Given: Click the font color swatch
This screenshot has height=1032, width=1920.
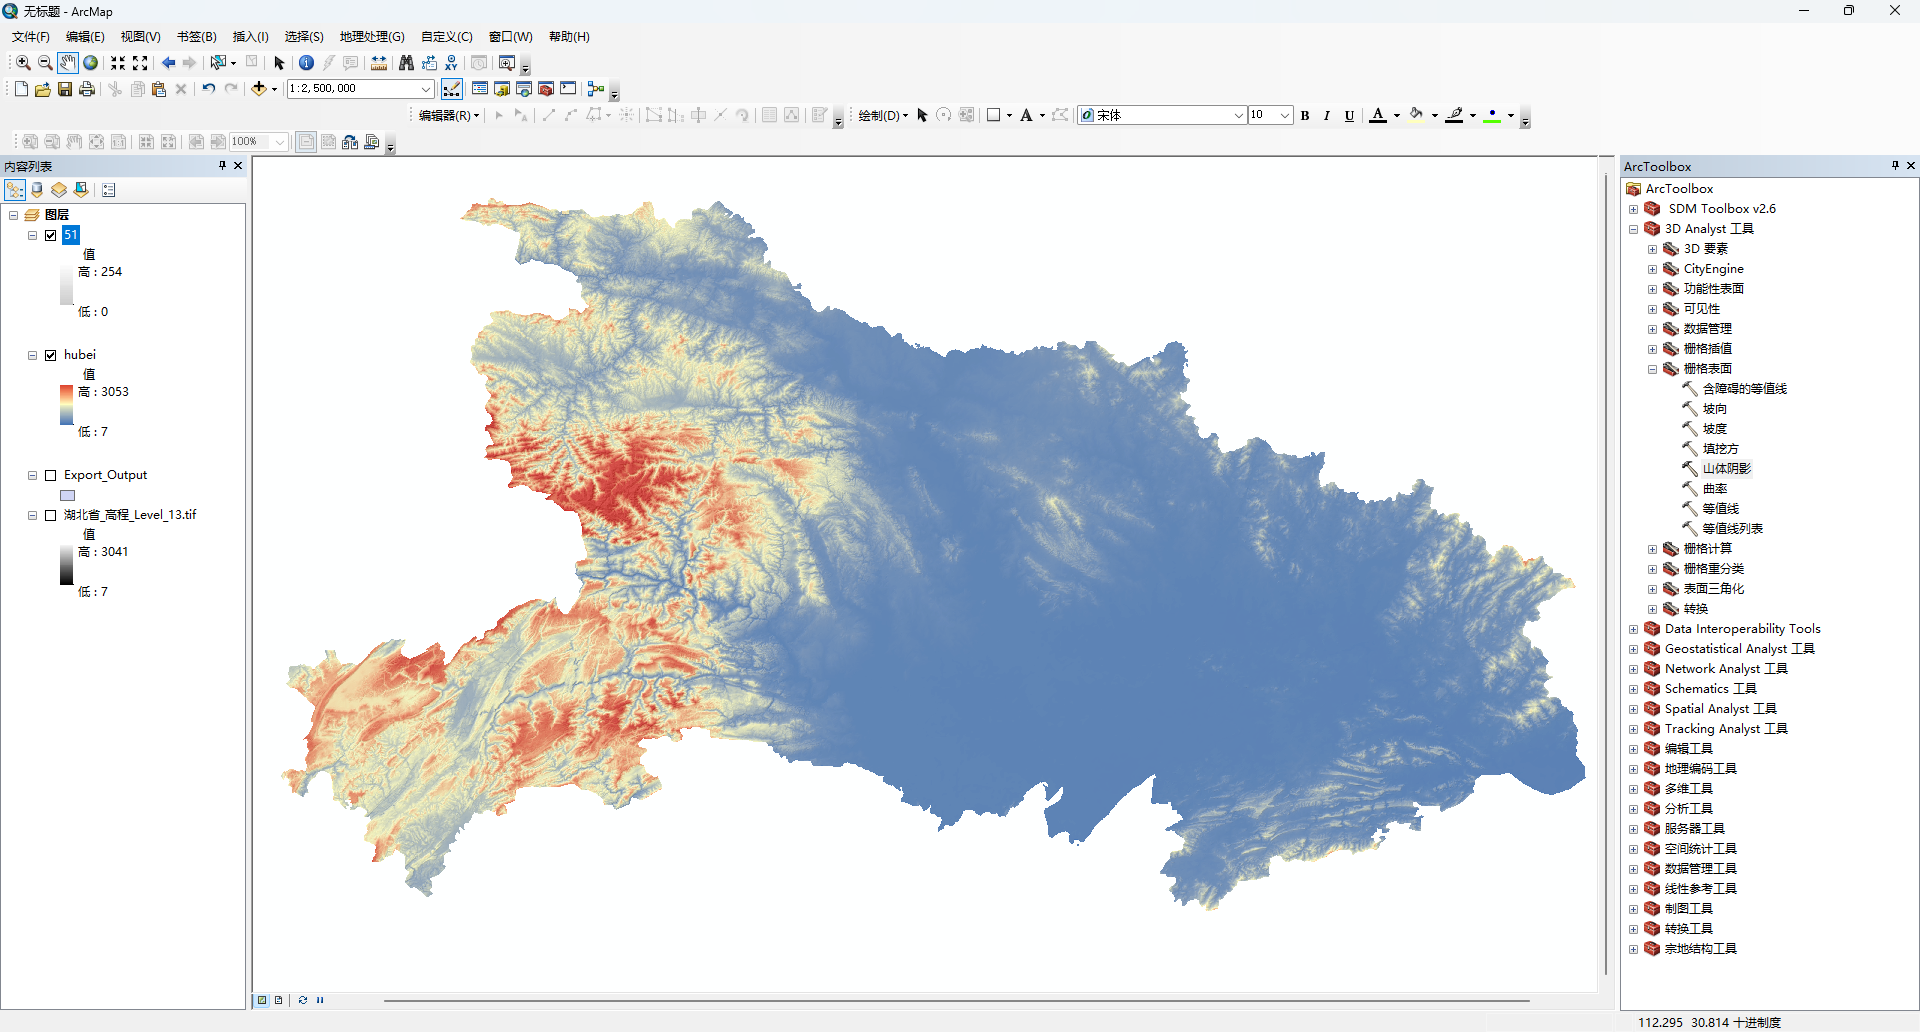Looking at the screenshot, I should pyautogui.click(x=1378, y=116).
